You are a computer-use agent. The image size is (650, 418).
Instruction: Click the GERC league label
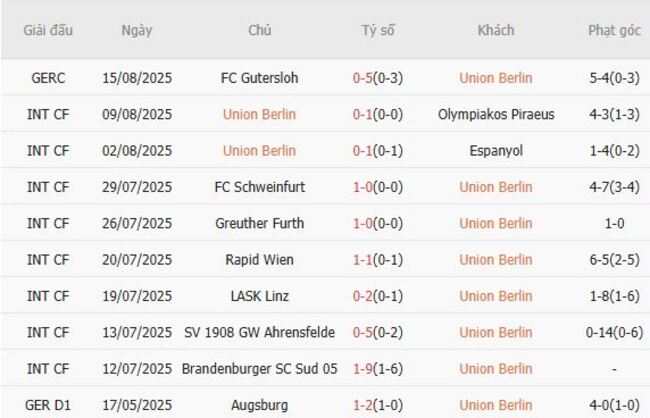click(49, 78)
